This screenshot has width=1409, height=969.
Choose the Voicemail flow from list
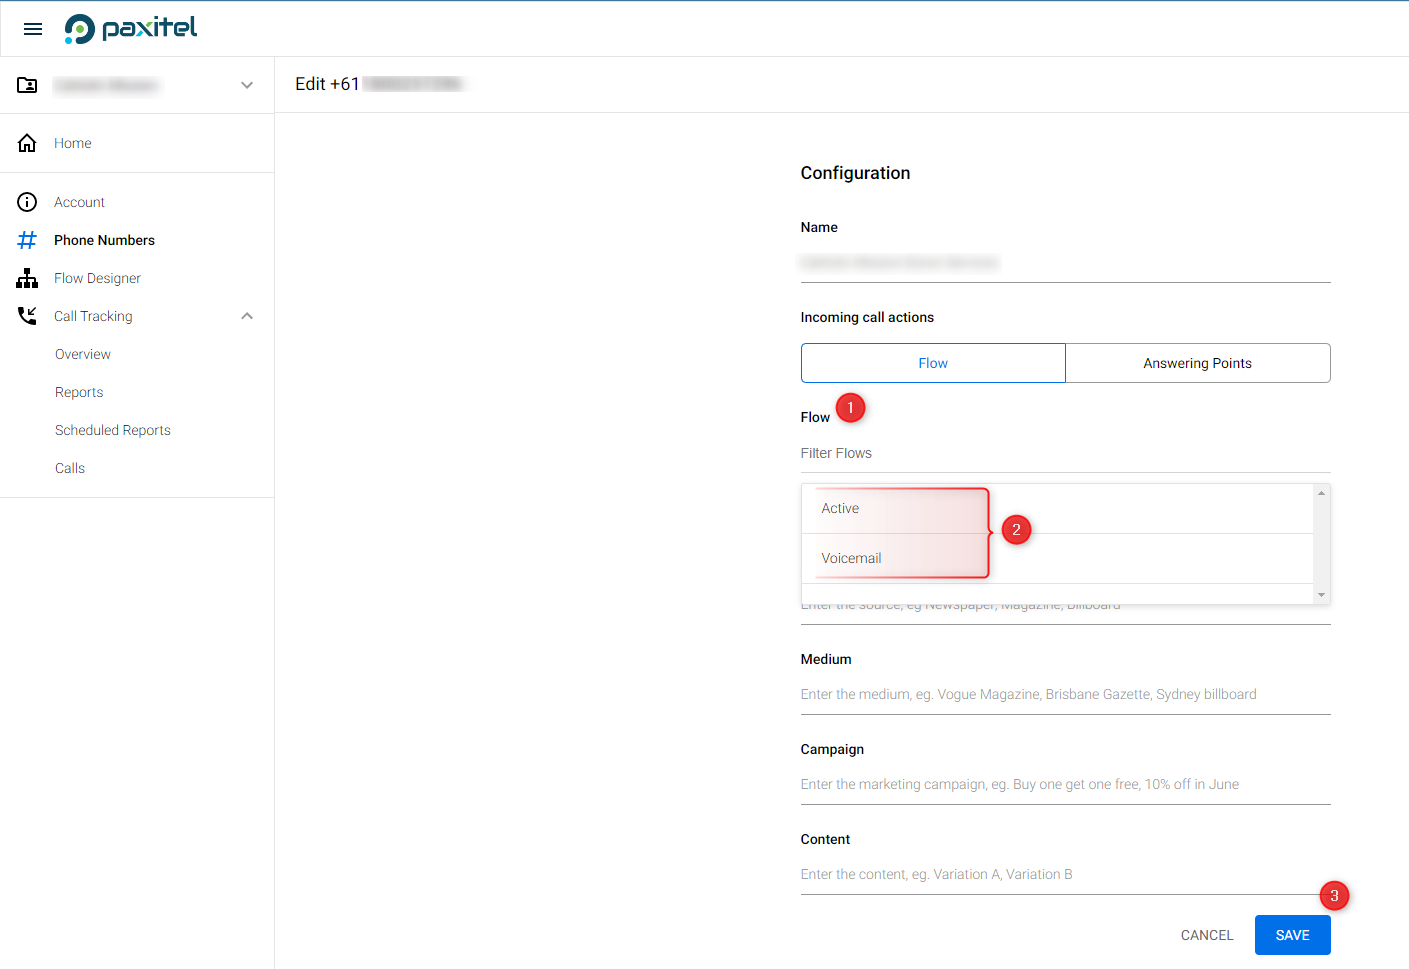click(851, 558)
